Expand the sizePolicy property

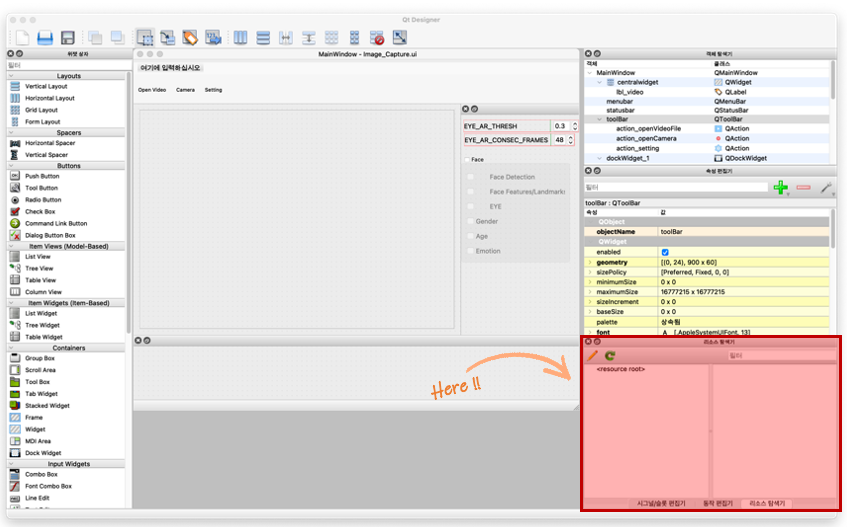pyautogui.click(x=590, y=272)
